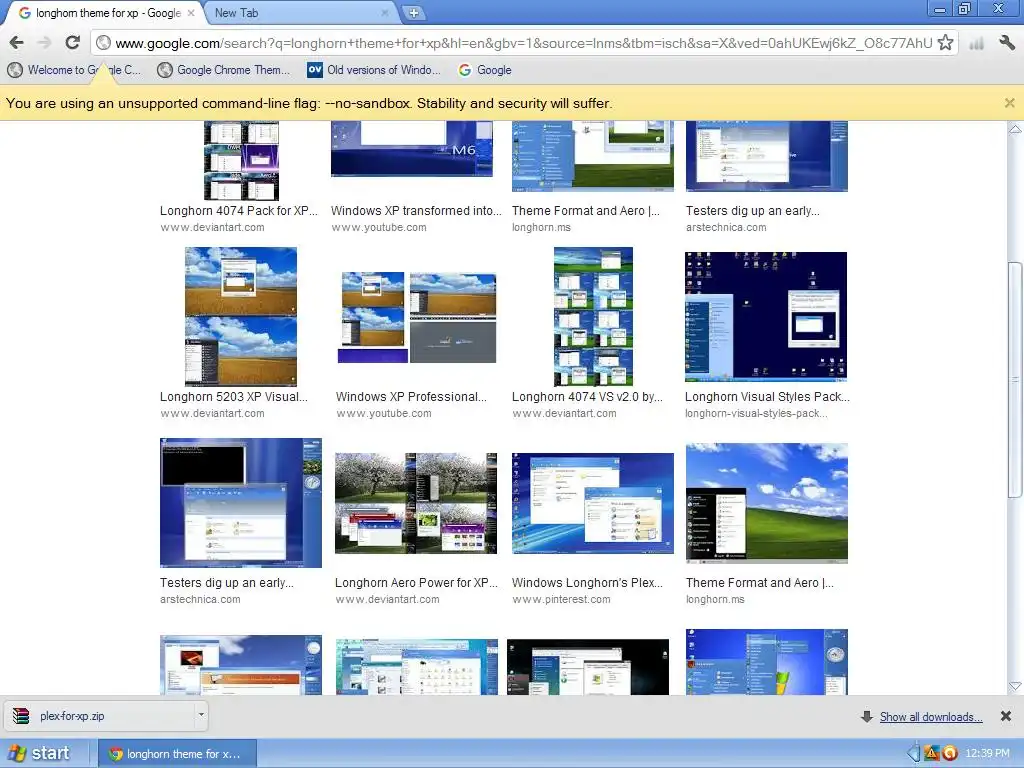The width and height of the screenshot is (1024, 768).
Task: Select the longhorn theme for xp tab
Action: [x=104, y=13]
